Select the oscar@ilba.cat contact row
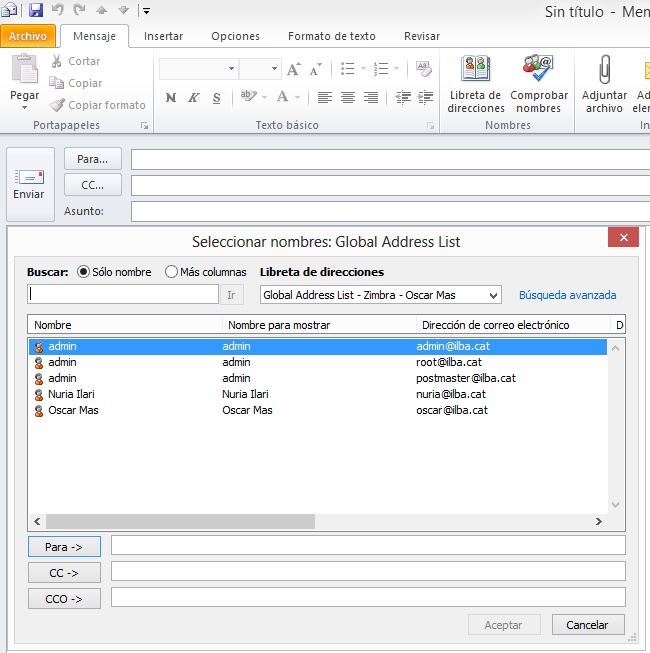Image resolution: width=650 pixels, height=653 pixels. [x=317, y=410]
